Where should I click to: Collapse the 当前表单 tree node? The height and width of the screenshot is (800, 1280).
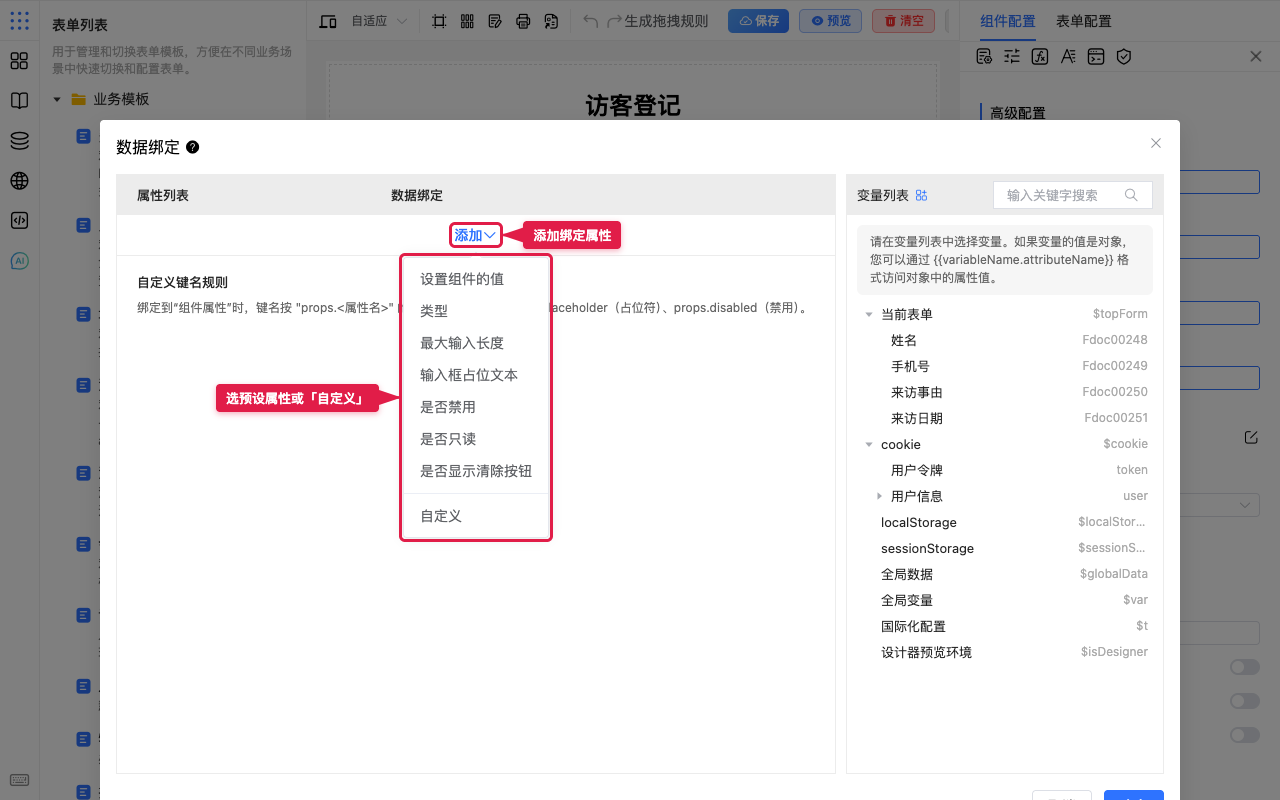click(x=868, y=315)
